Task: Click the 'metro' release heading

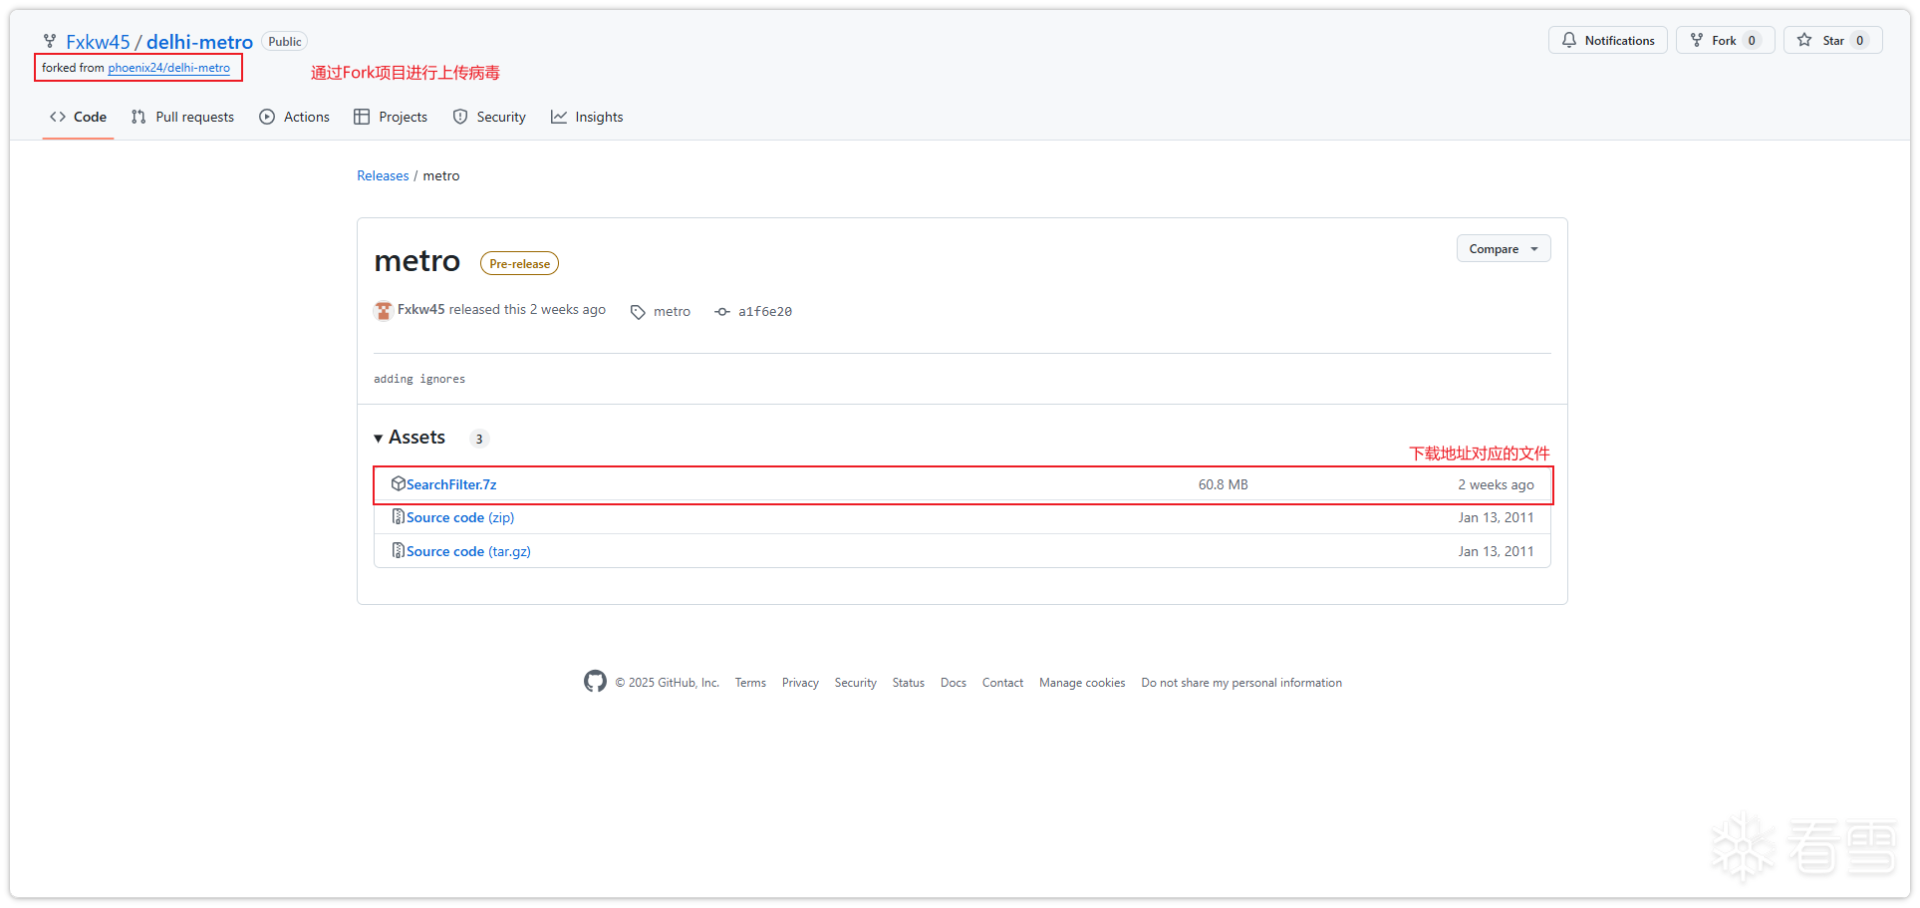Action: click(x=417, y=262)
